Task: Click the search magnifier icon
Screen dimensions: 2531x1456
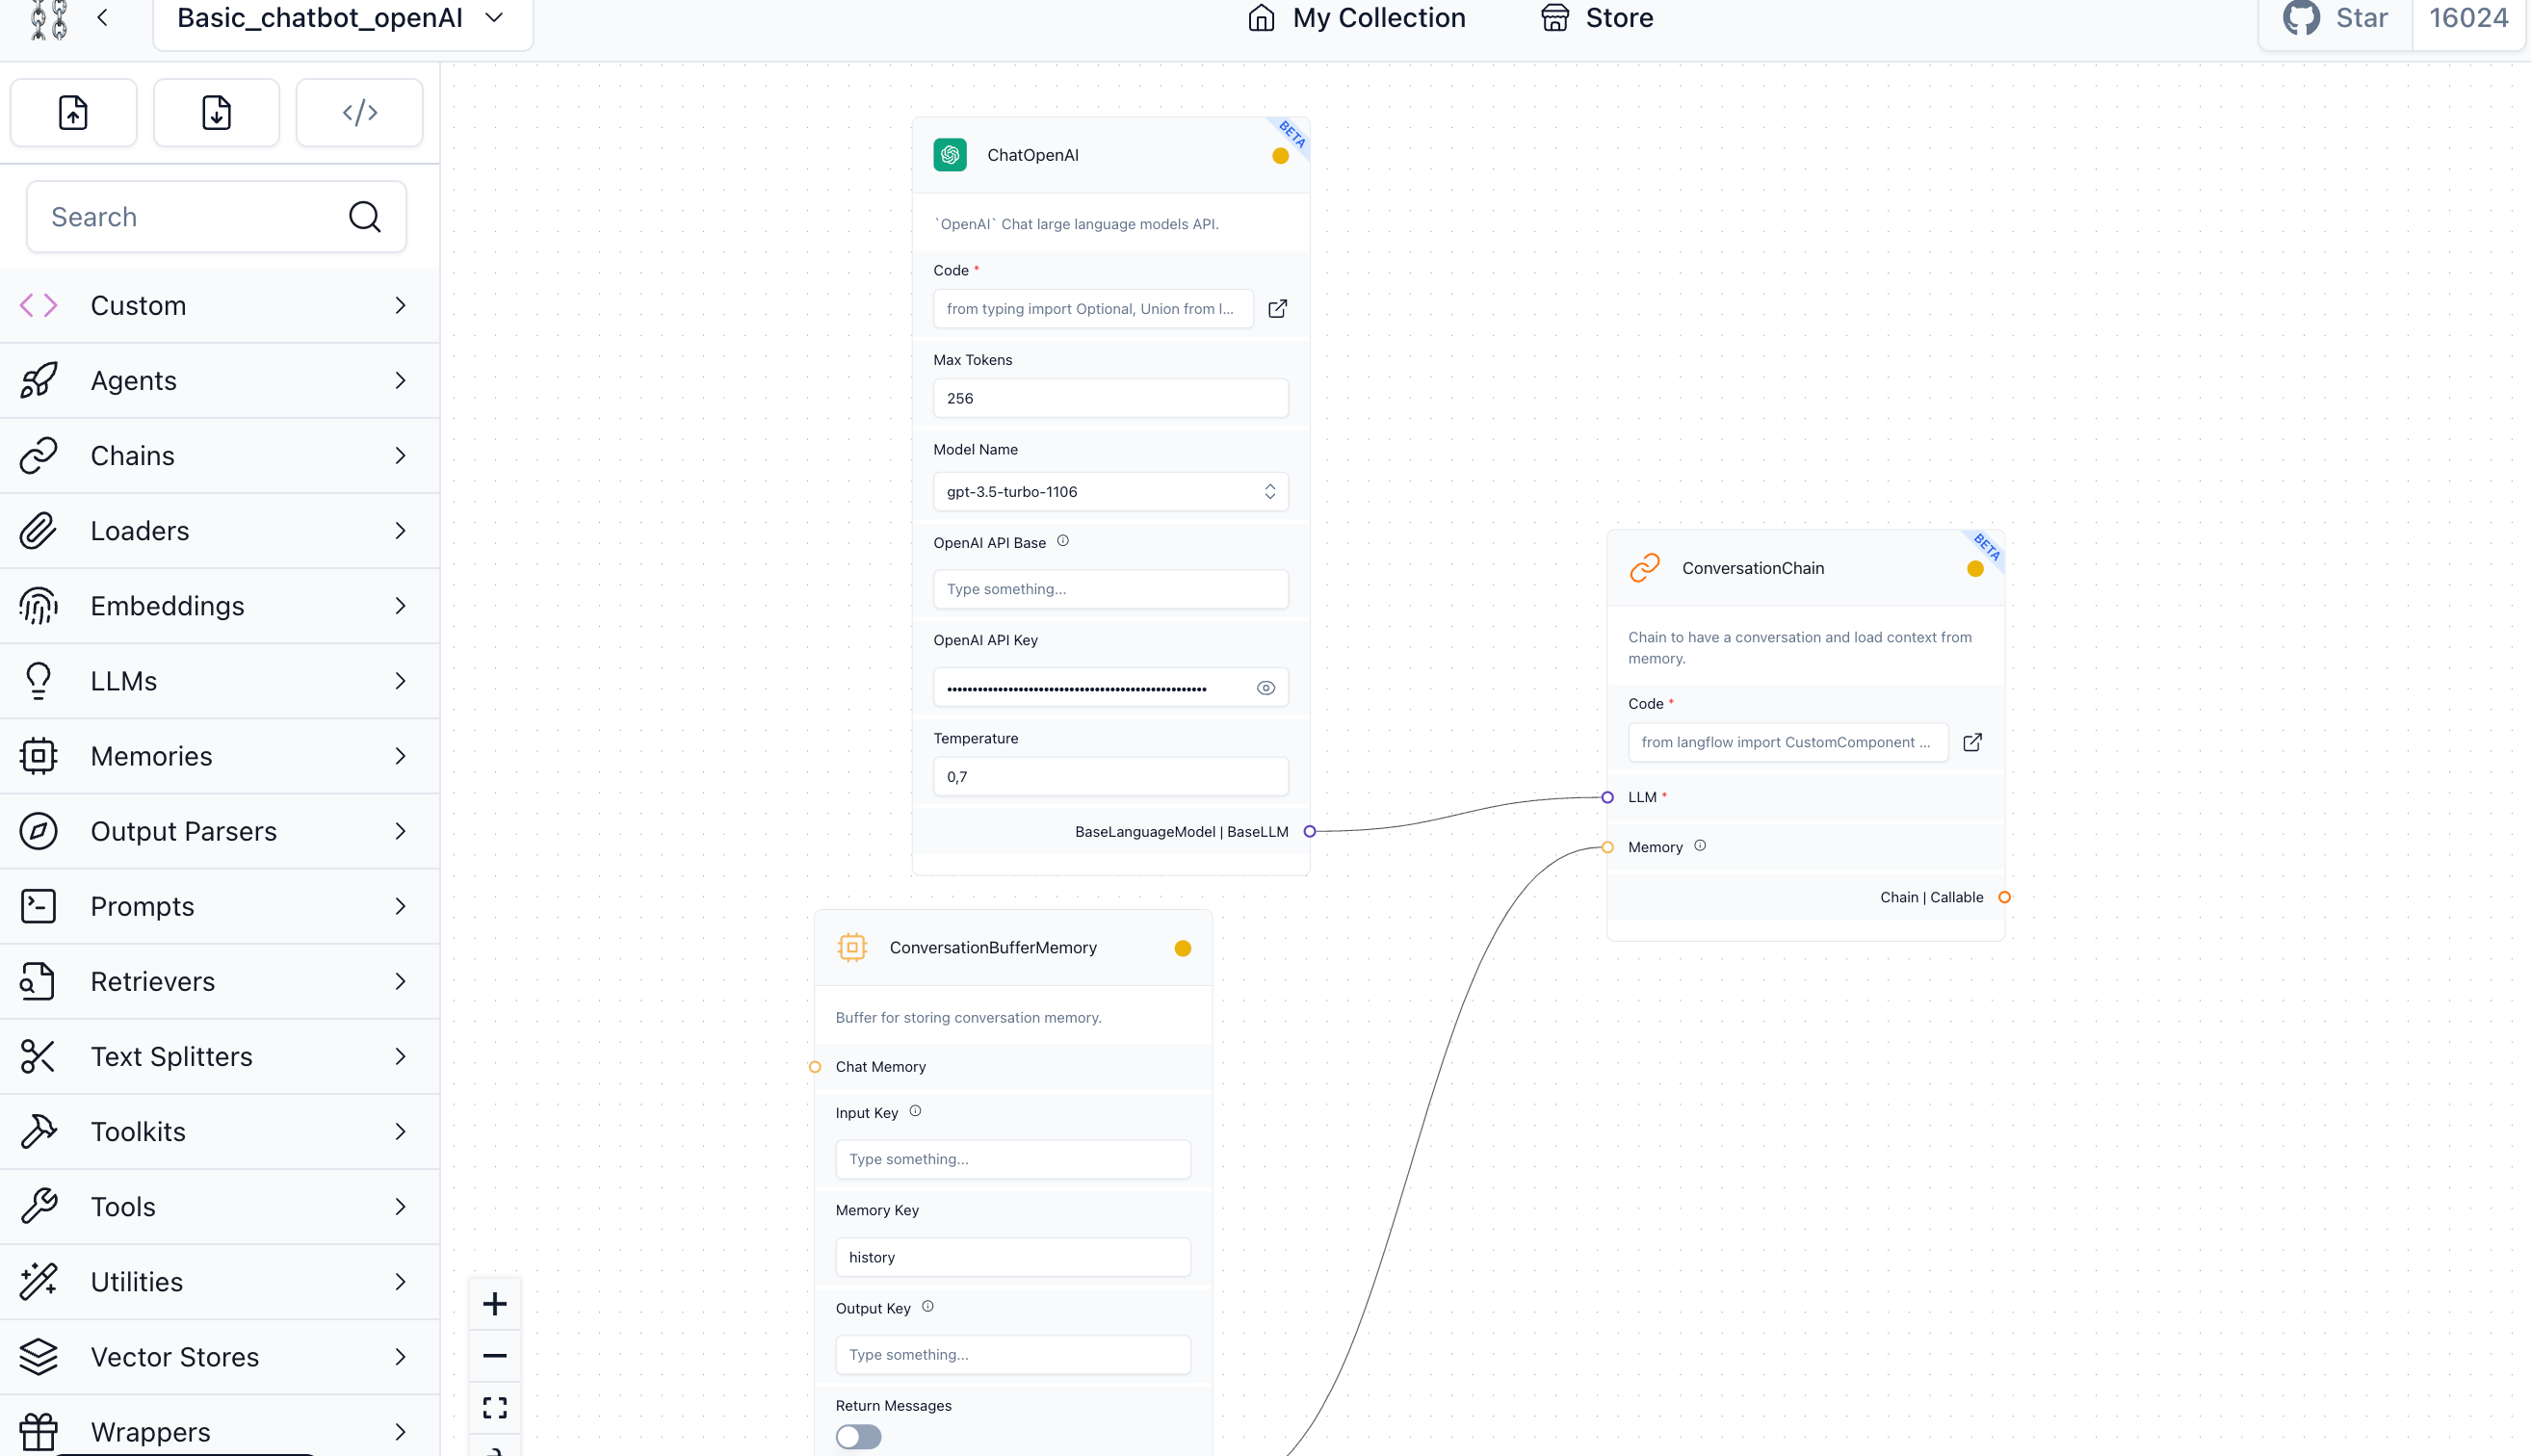Action: tap(364, 217)
